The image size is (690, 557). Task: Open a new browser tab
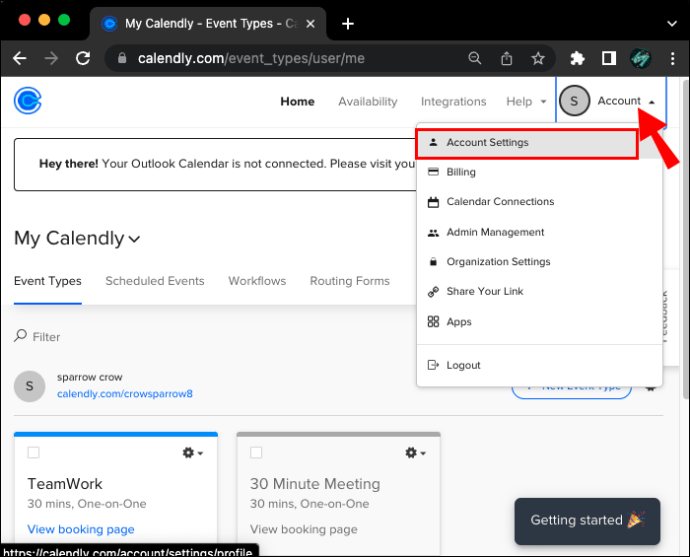pos(348,23)
